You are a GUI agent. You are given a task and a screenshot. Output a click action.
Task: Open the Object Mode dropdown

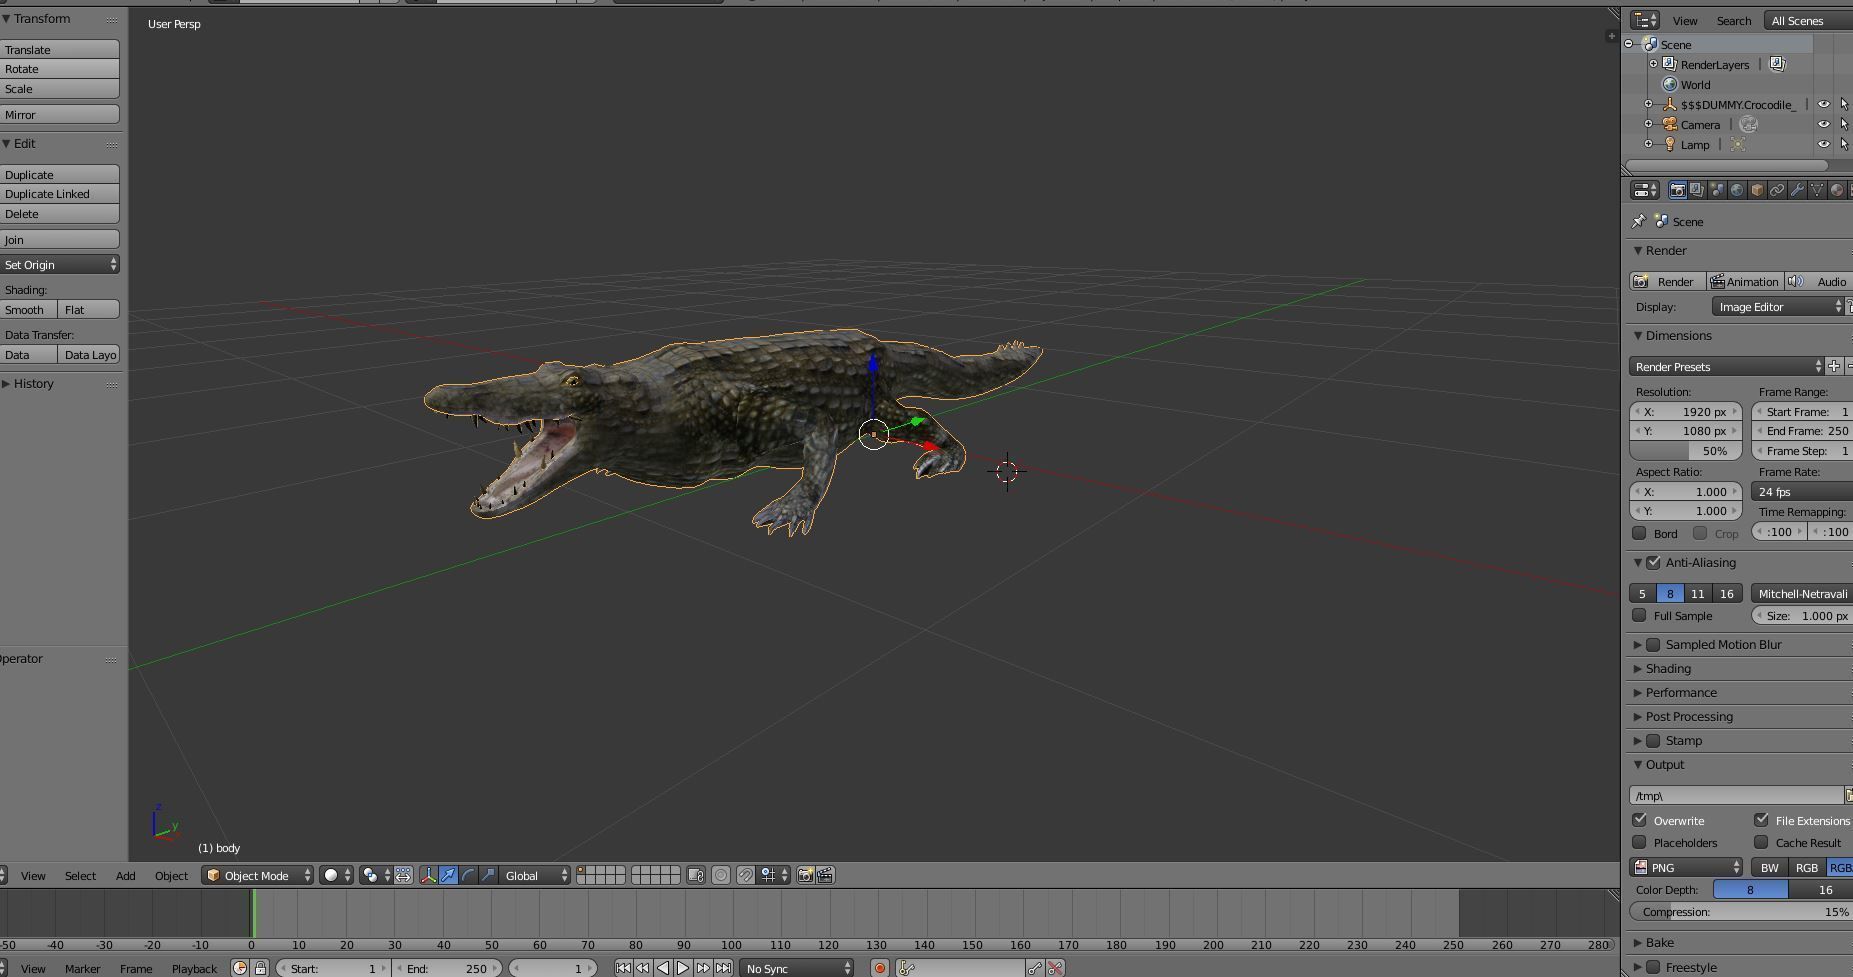[258, 875]
